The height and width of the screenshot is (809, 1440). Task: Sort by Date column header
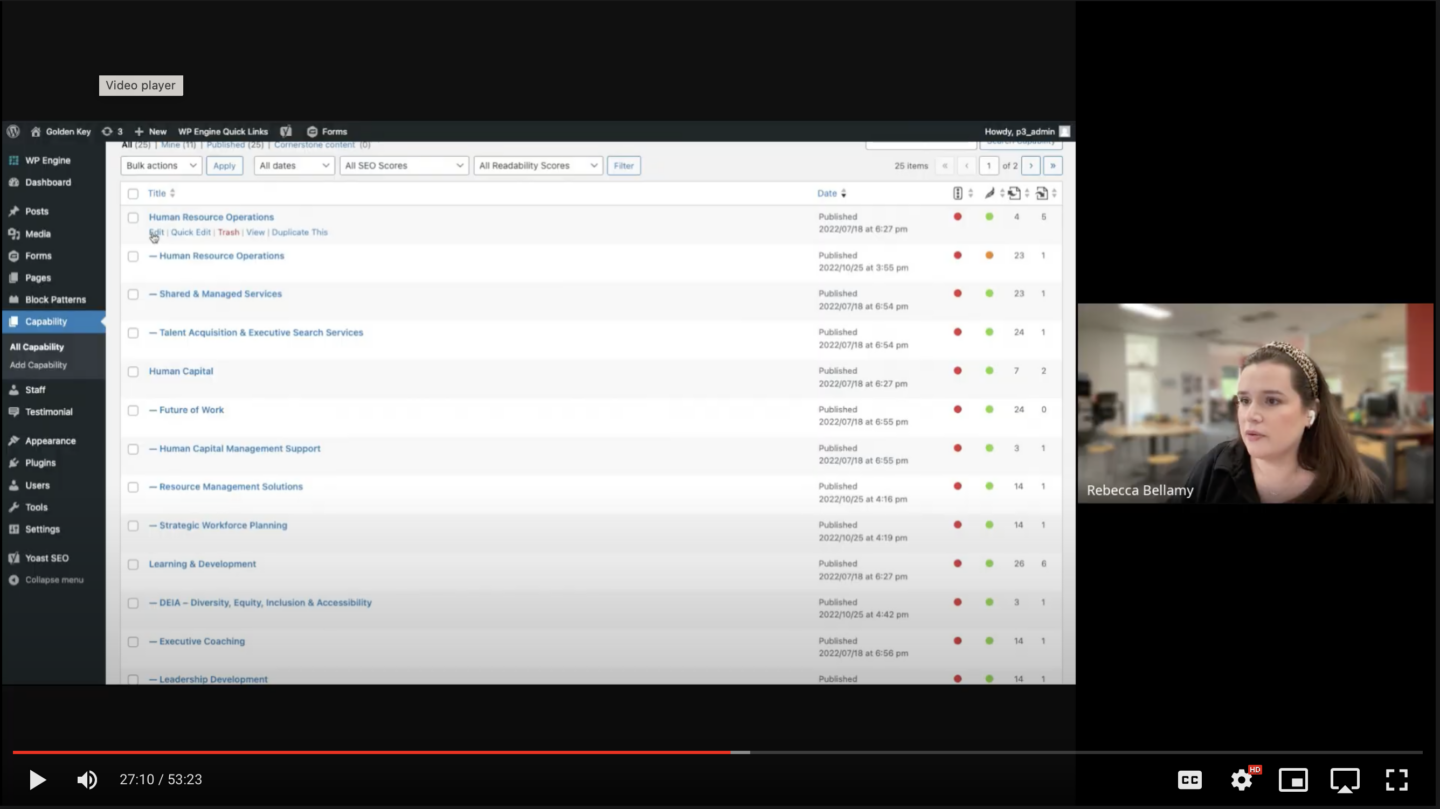point(831,193)
